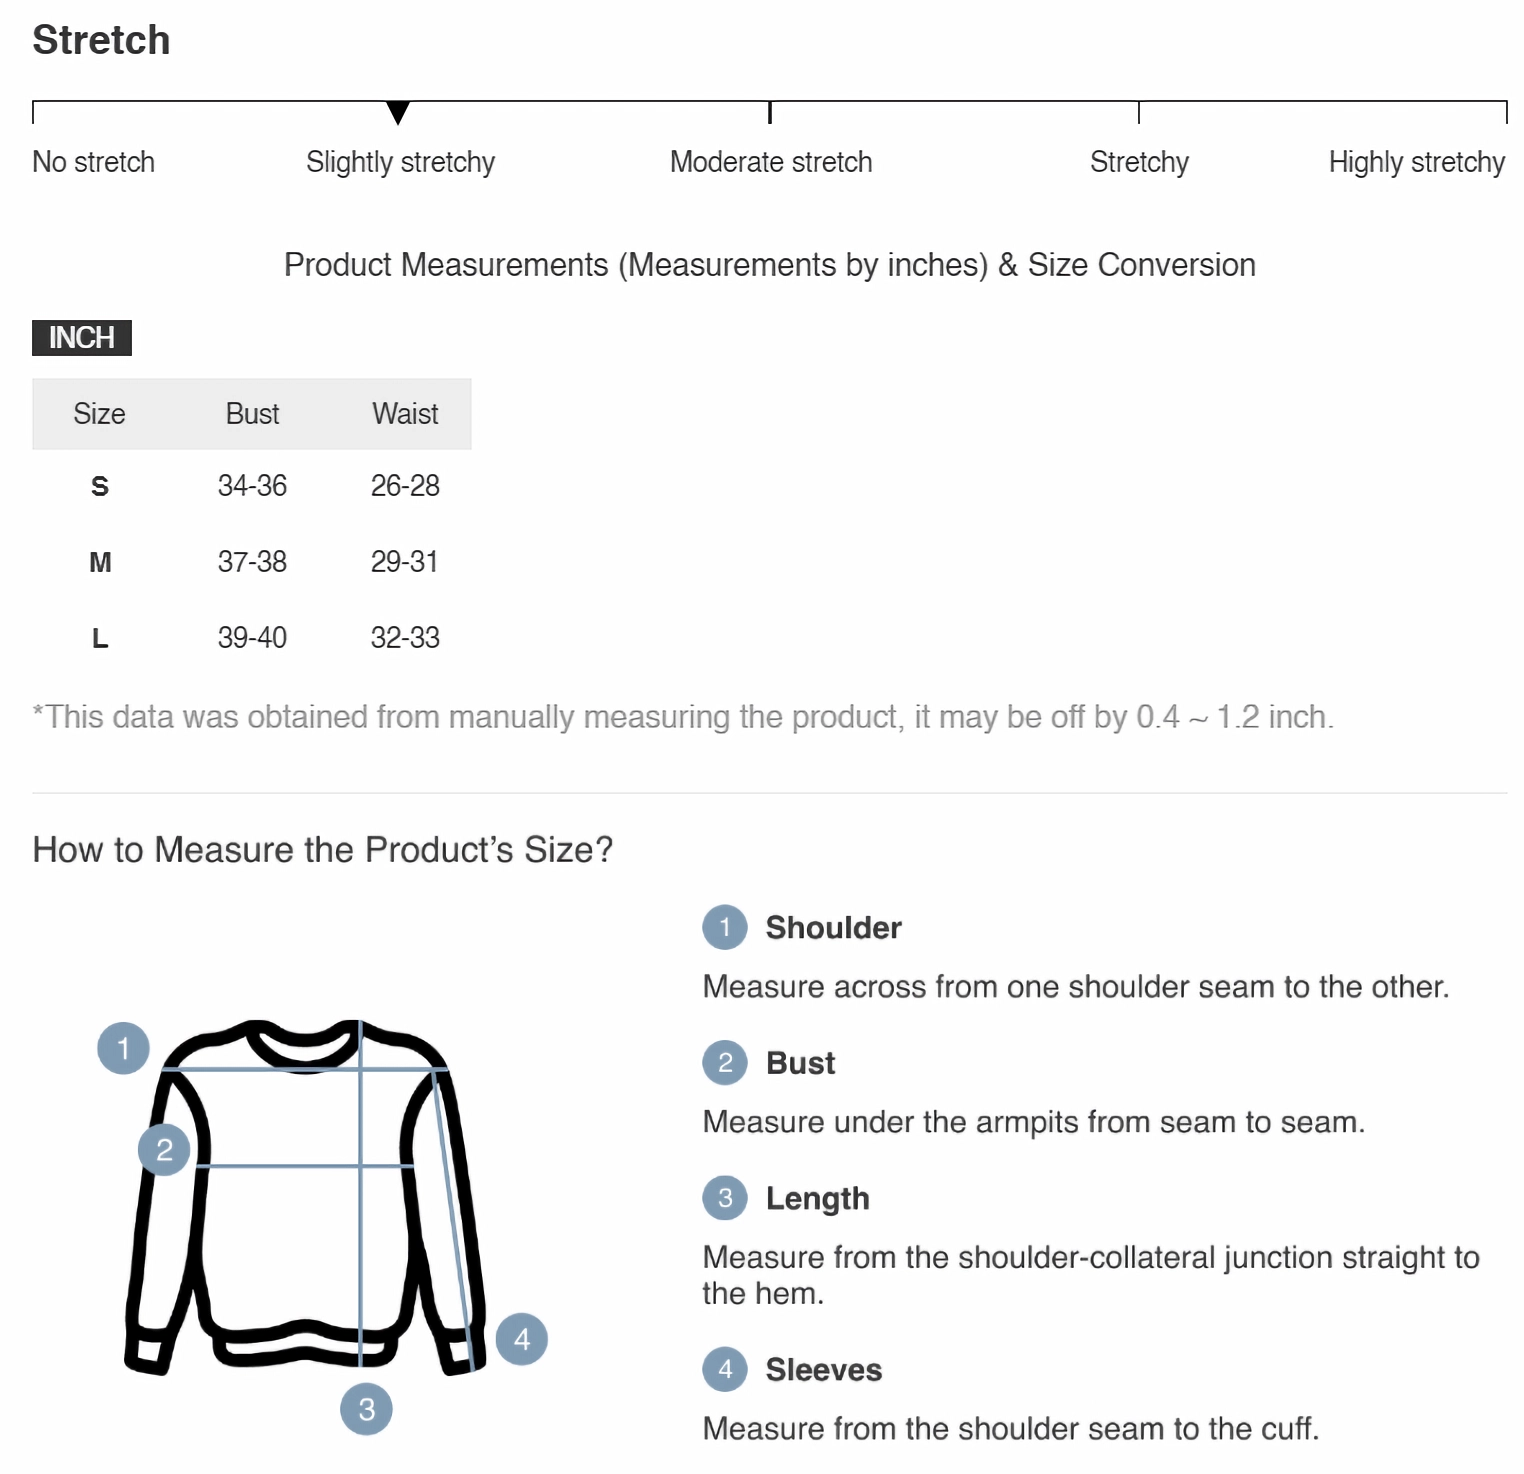Select the size L row label
Viewport: 1524px width, 1474px height.
(x=99, y=638)
